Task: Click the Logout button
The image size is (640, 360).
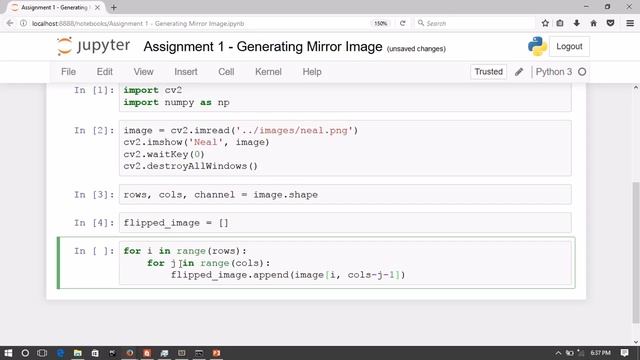Action: [x=569, y=47]
